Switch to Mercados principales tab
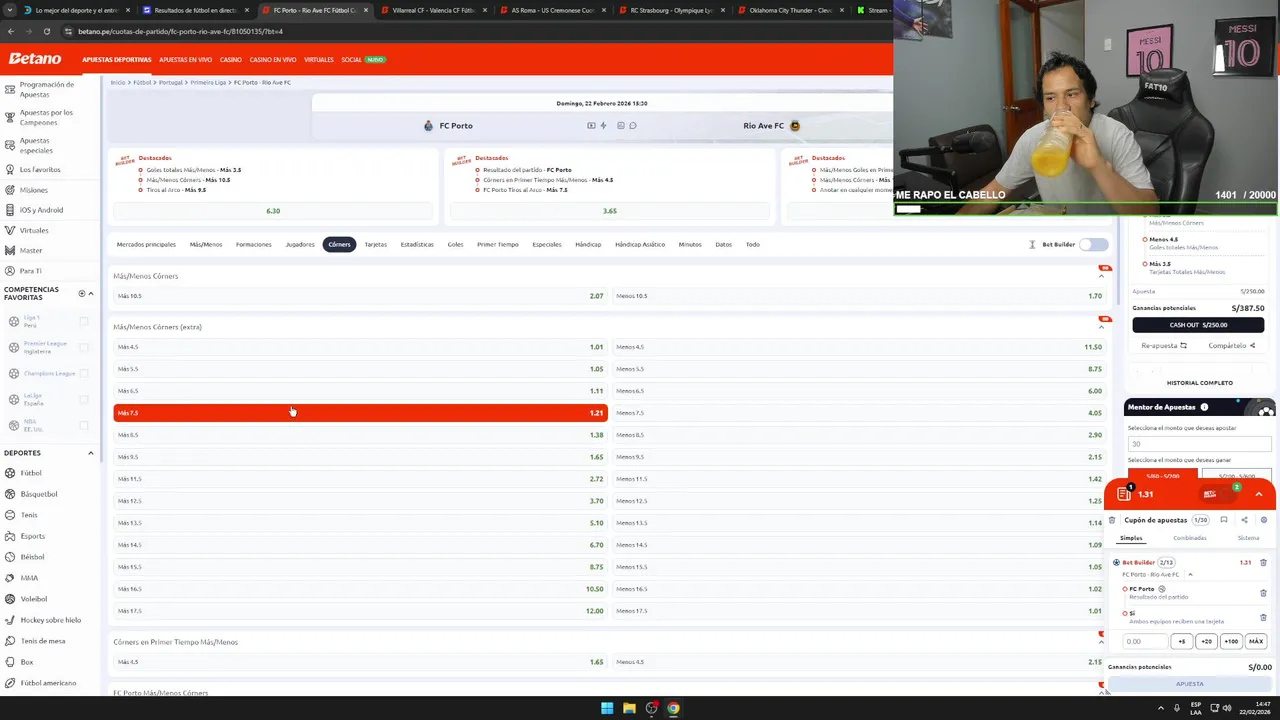The width and height of the screenshot is (1280, 720). 146,244
